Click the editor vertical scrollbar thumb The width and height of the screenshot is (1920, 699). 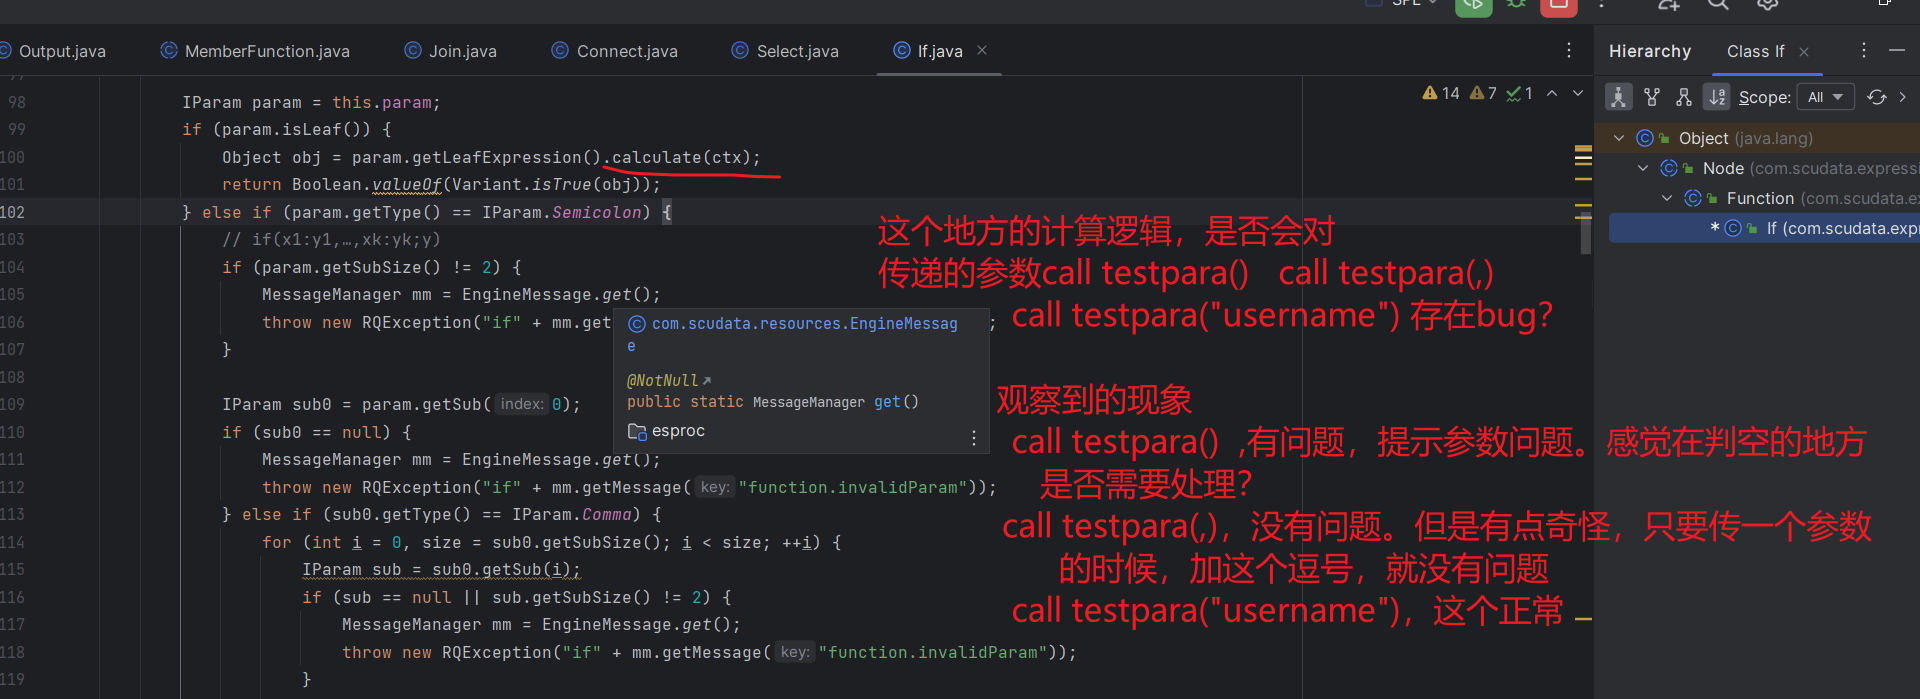point(1585,235)
